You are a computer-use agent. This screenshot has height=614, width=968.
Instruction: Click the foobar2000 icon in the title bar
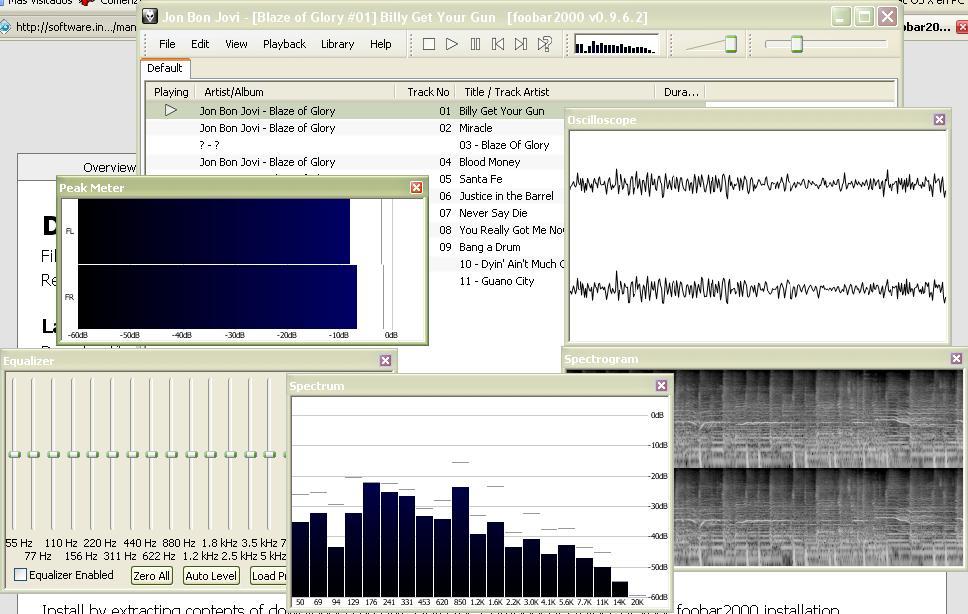point(150,16)
